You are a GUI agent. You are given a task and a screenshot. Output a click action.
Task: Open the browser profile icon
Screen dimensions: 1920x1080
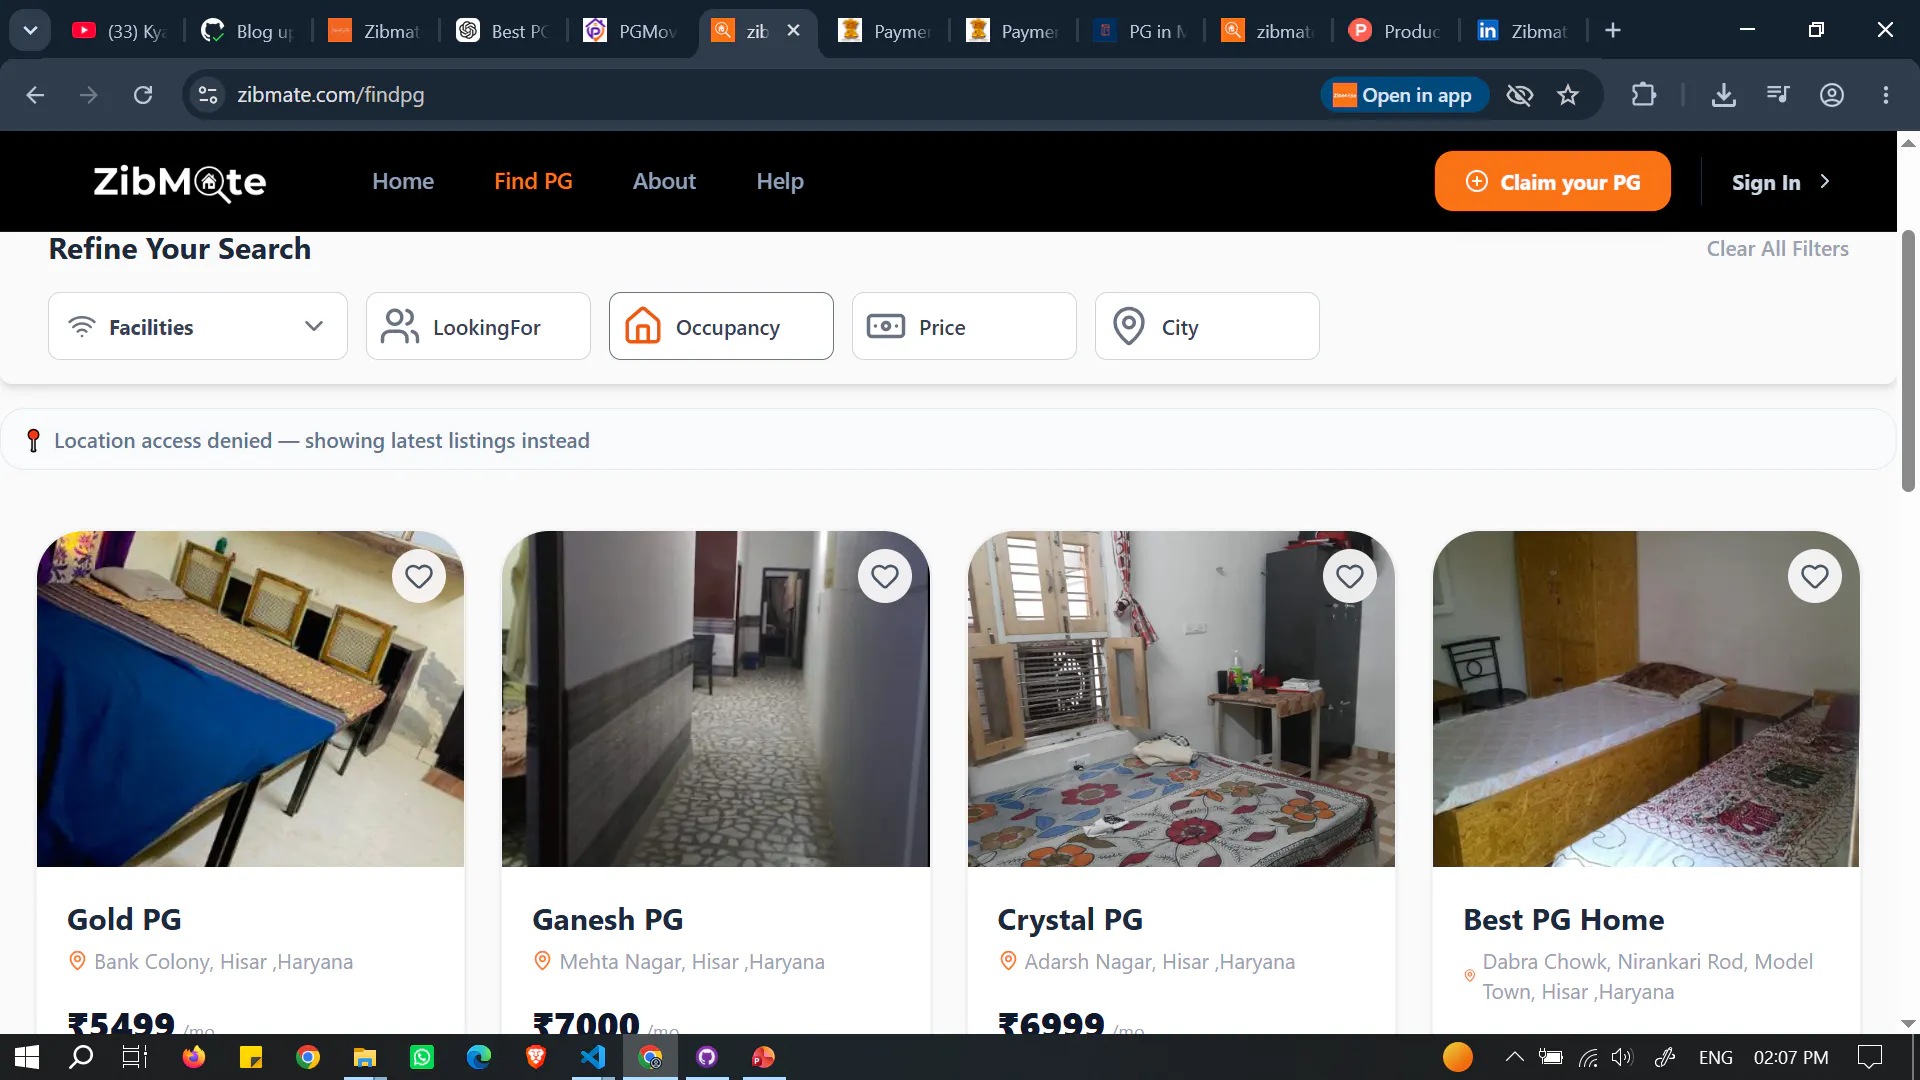pos(1832,95)
